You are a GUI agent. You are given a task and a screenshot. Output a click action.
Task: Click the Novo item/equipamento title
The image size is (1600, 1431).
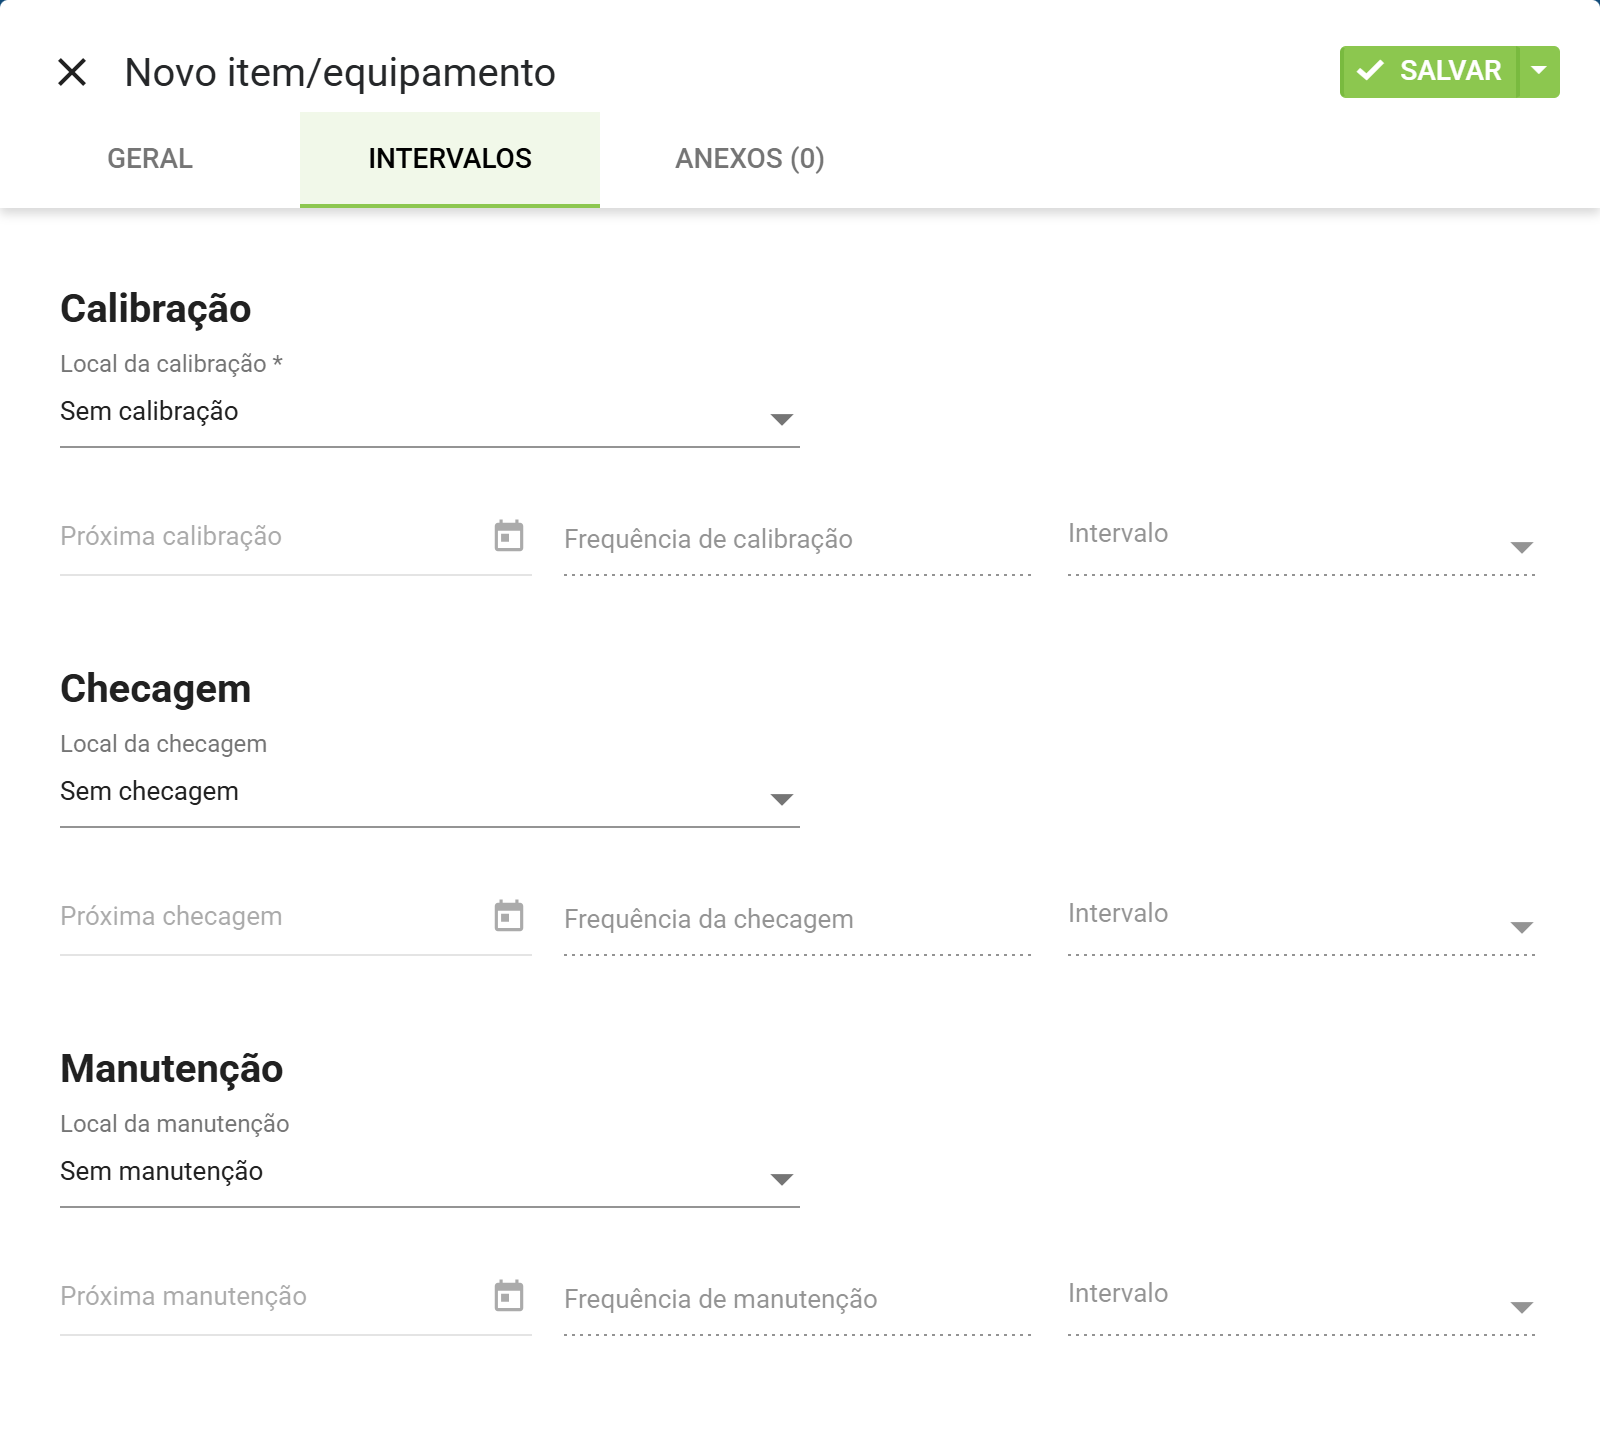(340, 73)
